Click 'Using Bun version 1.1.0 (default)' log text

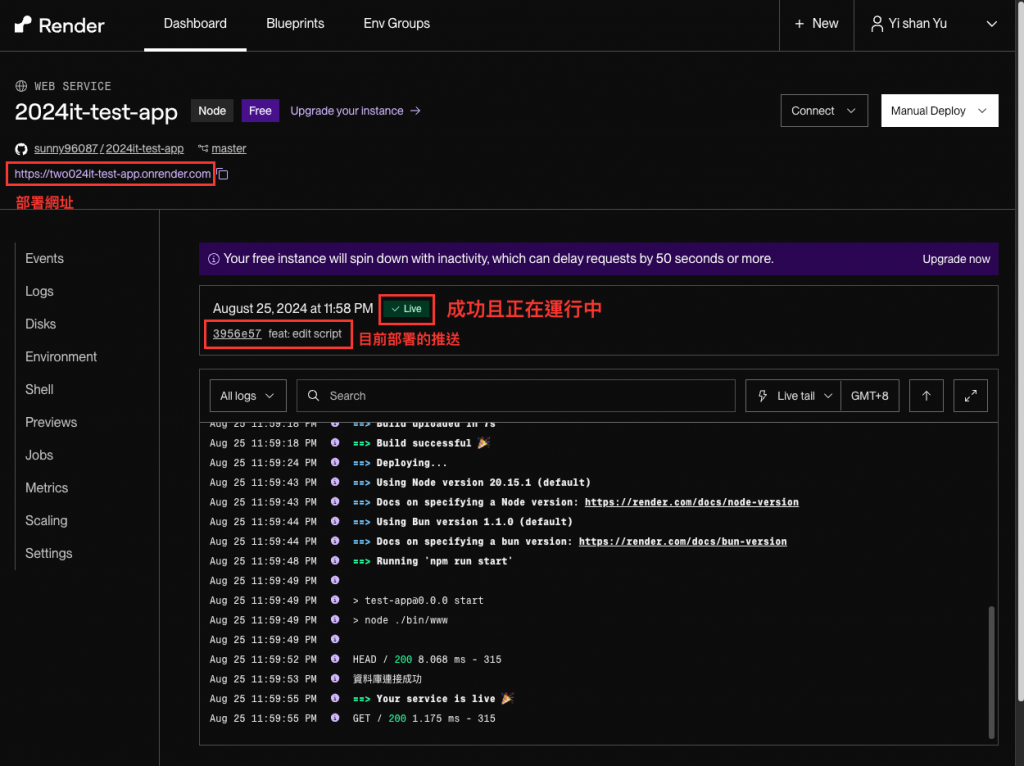click(474, 522)
